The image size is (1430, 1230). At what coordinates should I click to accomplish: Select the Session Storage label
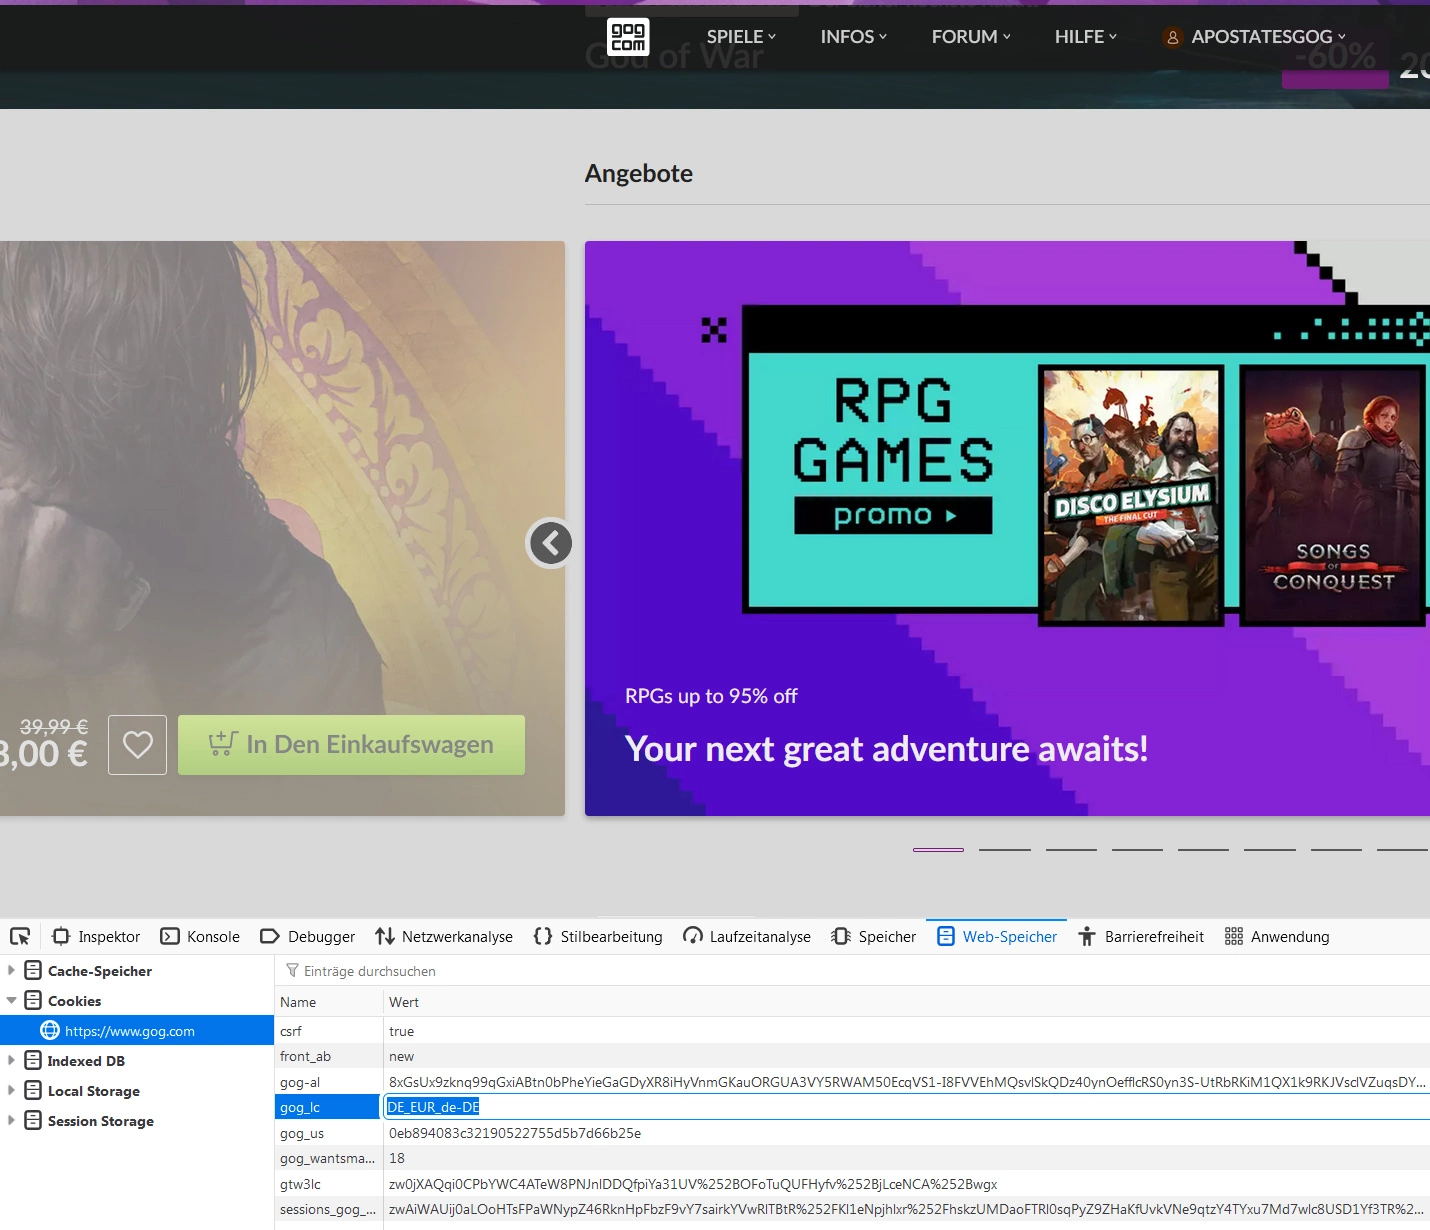(101, 1121)
